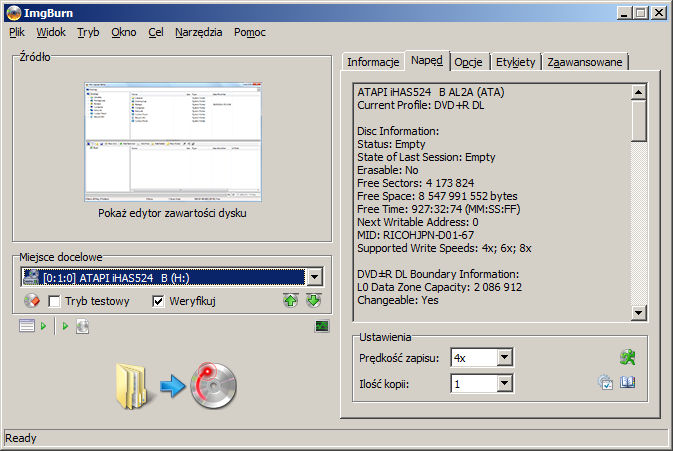Switch to the Informacje tab
The image size is (673, 451).
pyautogui.click(x=373, y=62)
